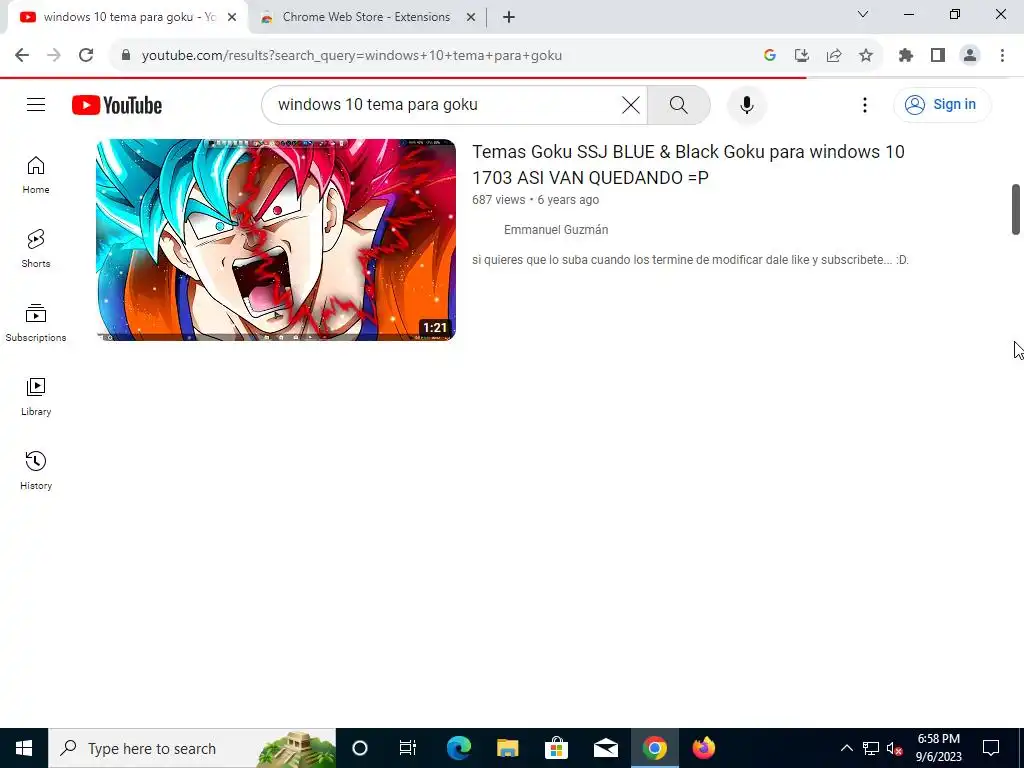Open File Explorer from taskbar
This screenshot has width=1024, height=768.
point(507,748)
